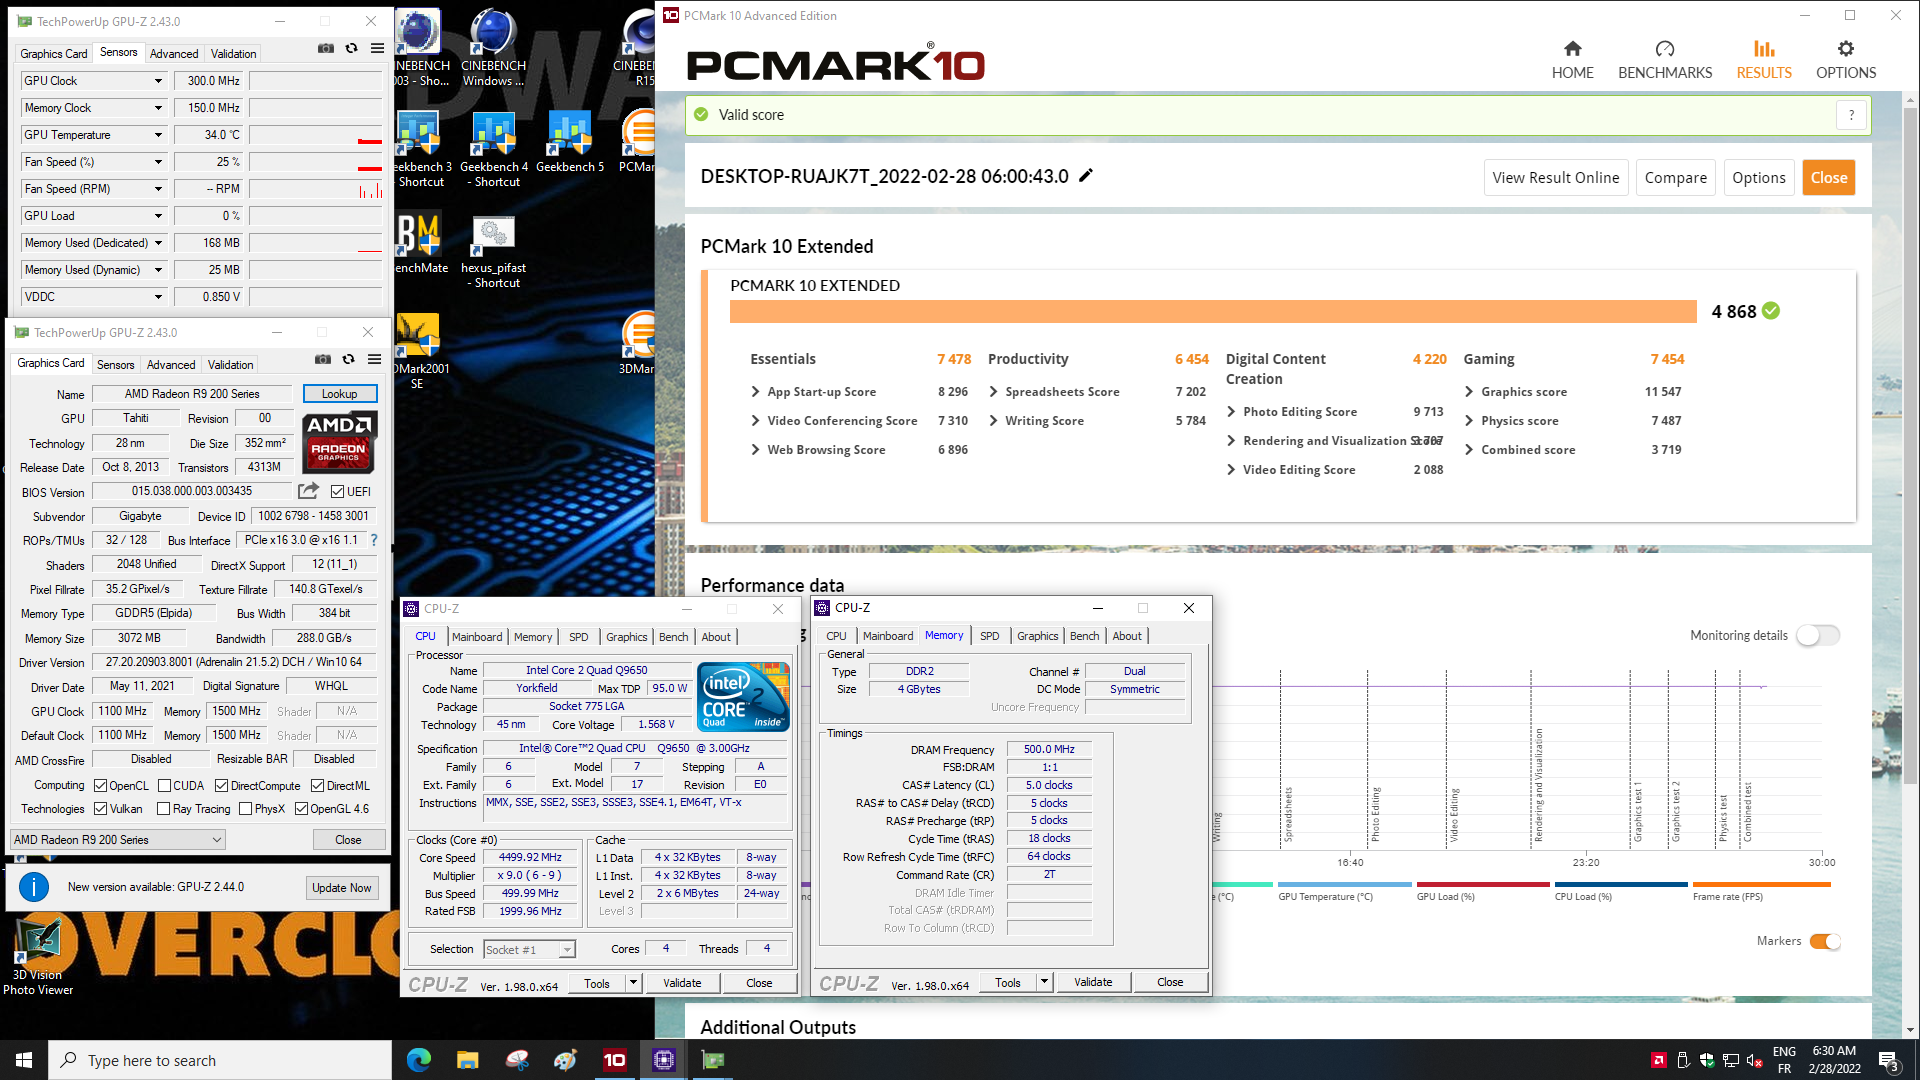The image size is (1920, 1080).
Task: Take GPU-Z Sensors screenshot via camera icon
Action: [326, 48]
